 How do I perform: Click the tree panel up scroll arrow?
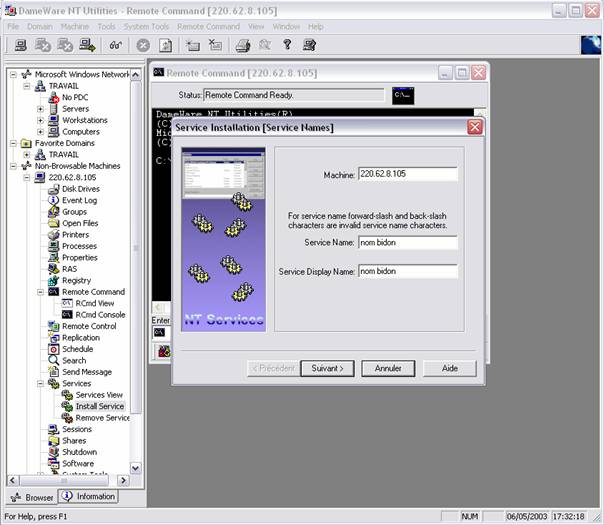tap(136, 75)
